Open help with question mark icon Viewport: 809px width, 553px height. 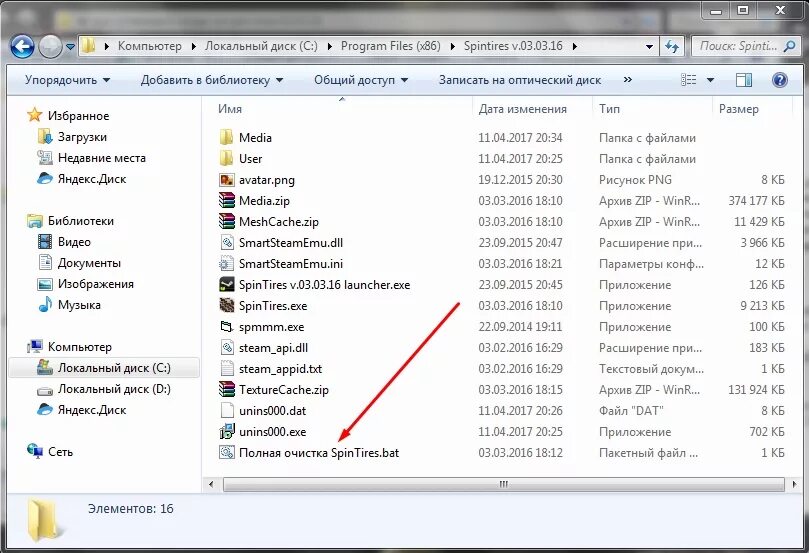(x=780, y=80)
